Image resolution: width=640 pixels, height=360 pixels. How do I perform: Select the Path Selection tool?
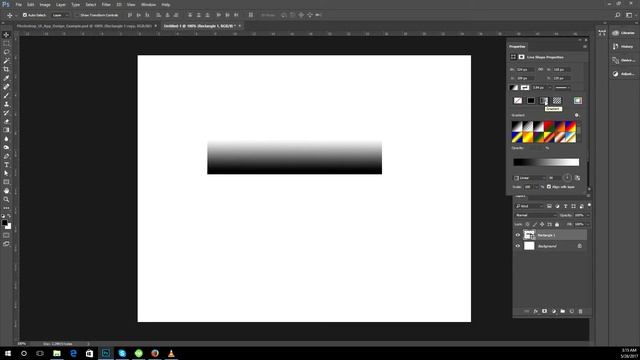click(6, 173)
